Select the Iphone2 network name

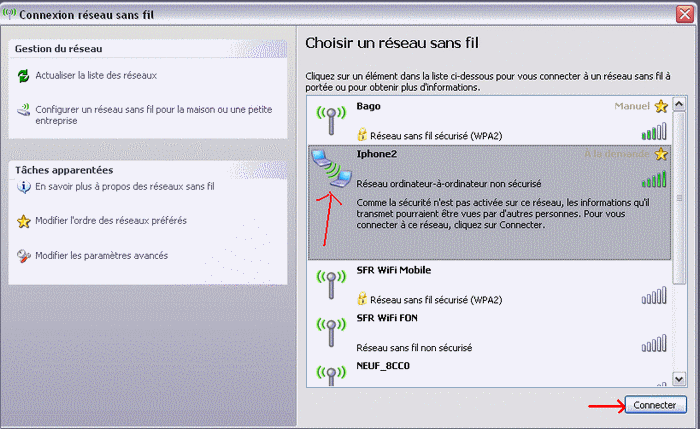click(x=376, y=154)
